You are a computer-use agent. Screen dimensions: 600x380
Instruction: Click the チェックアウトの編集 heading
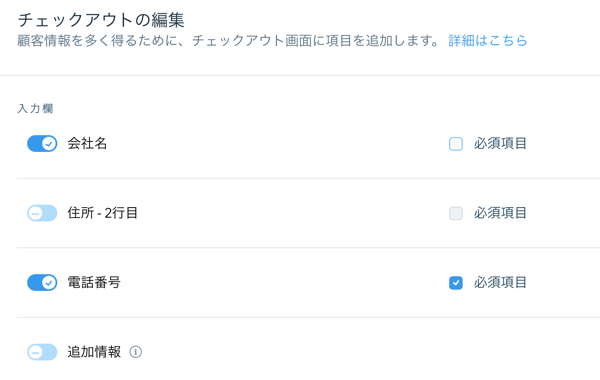click(x=101, y=20)
